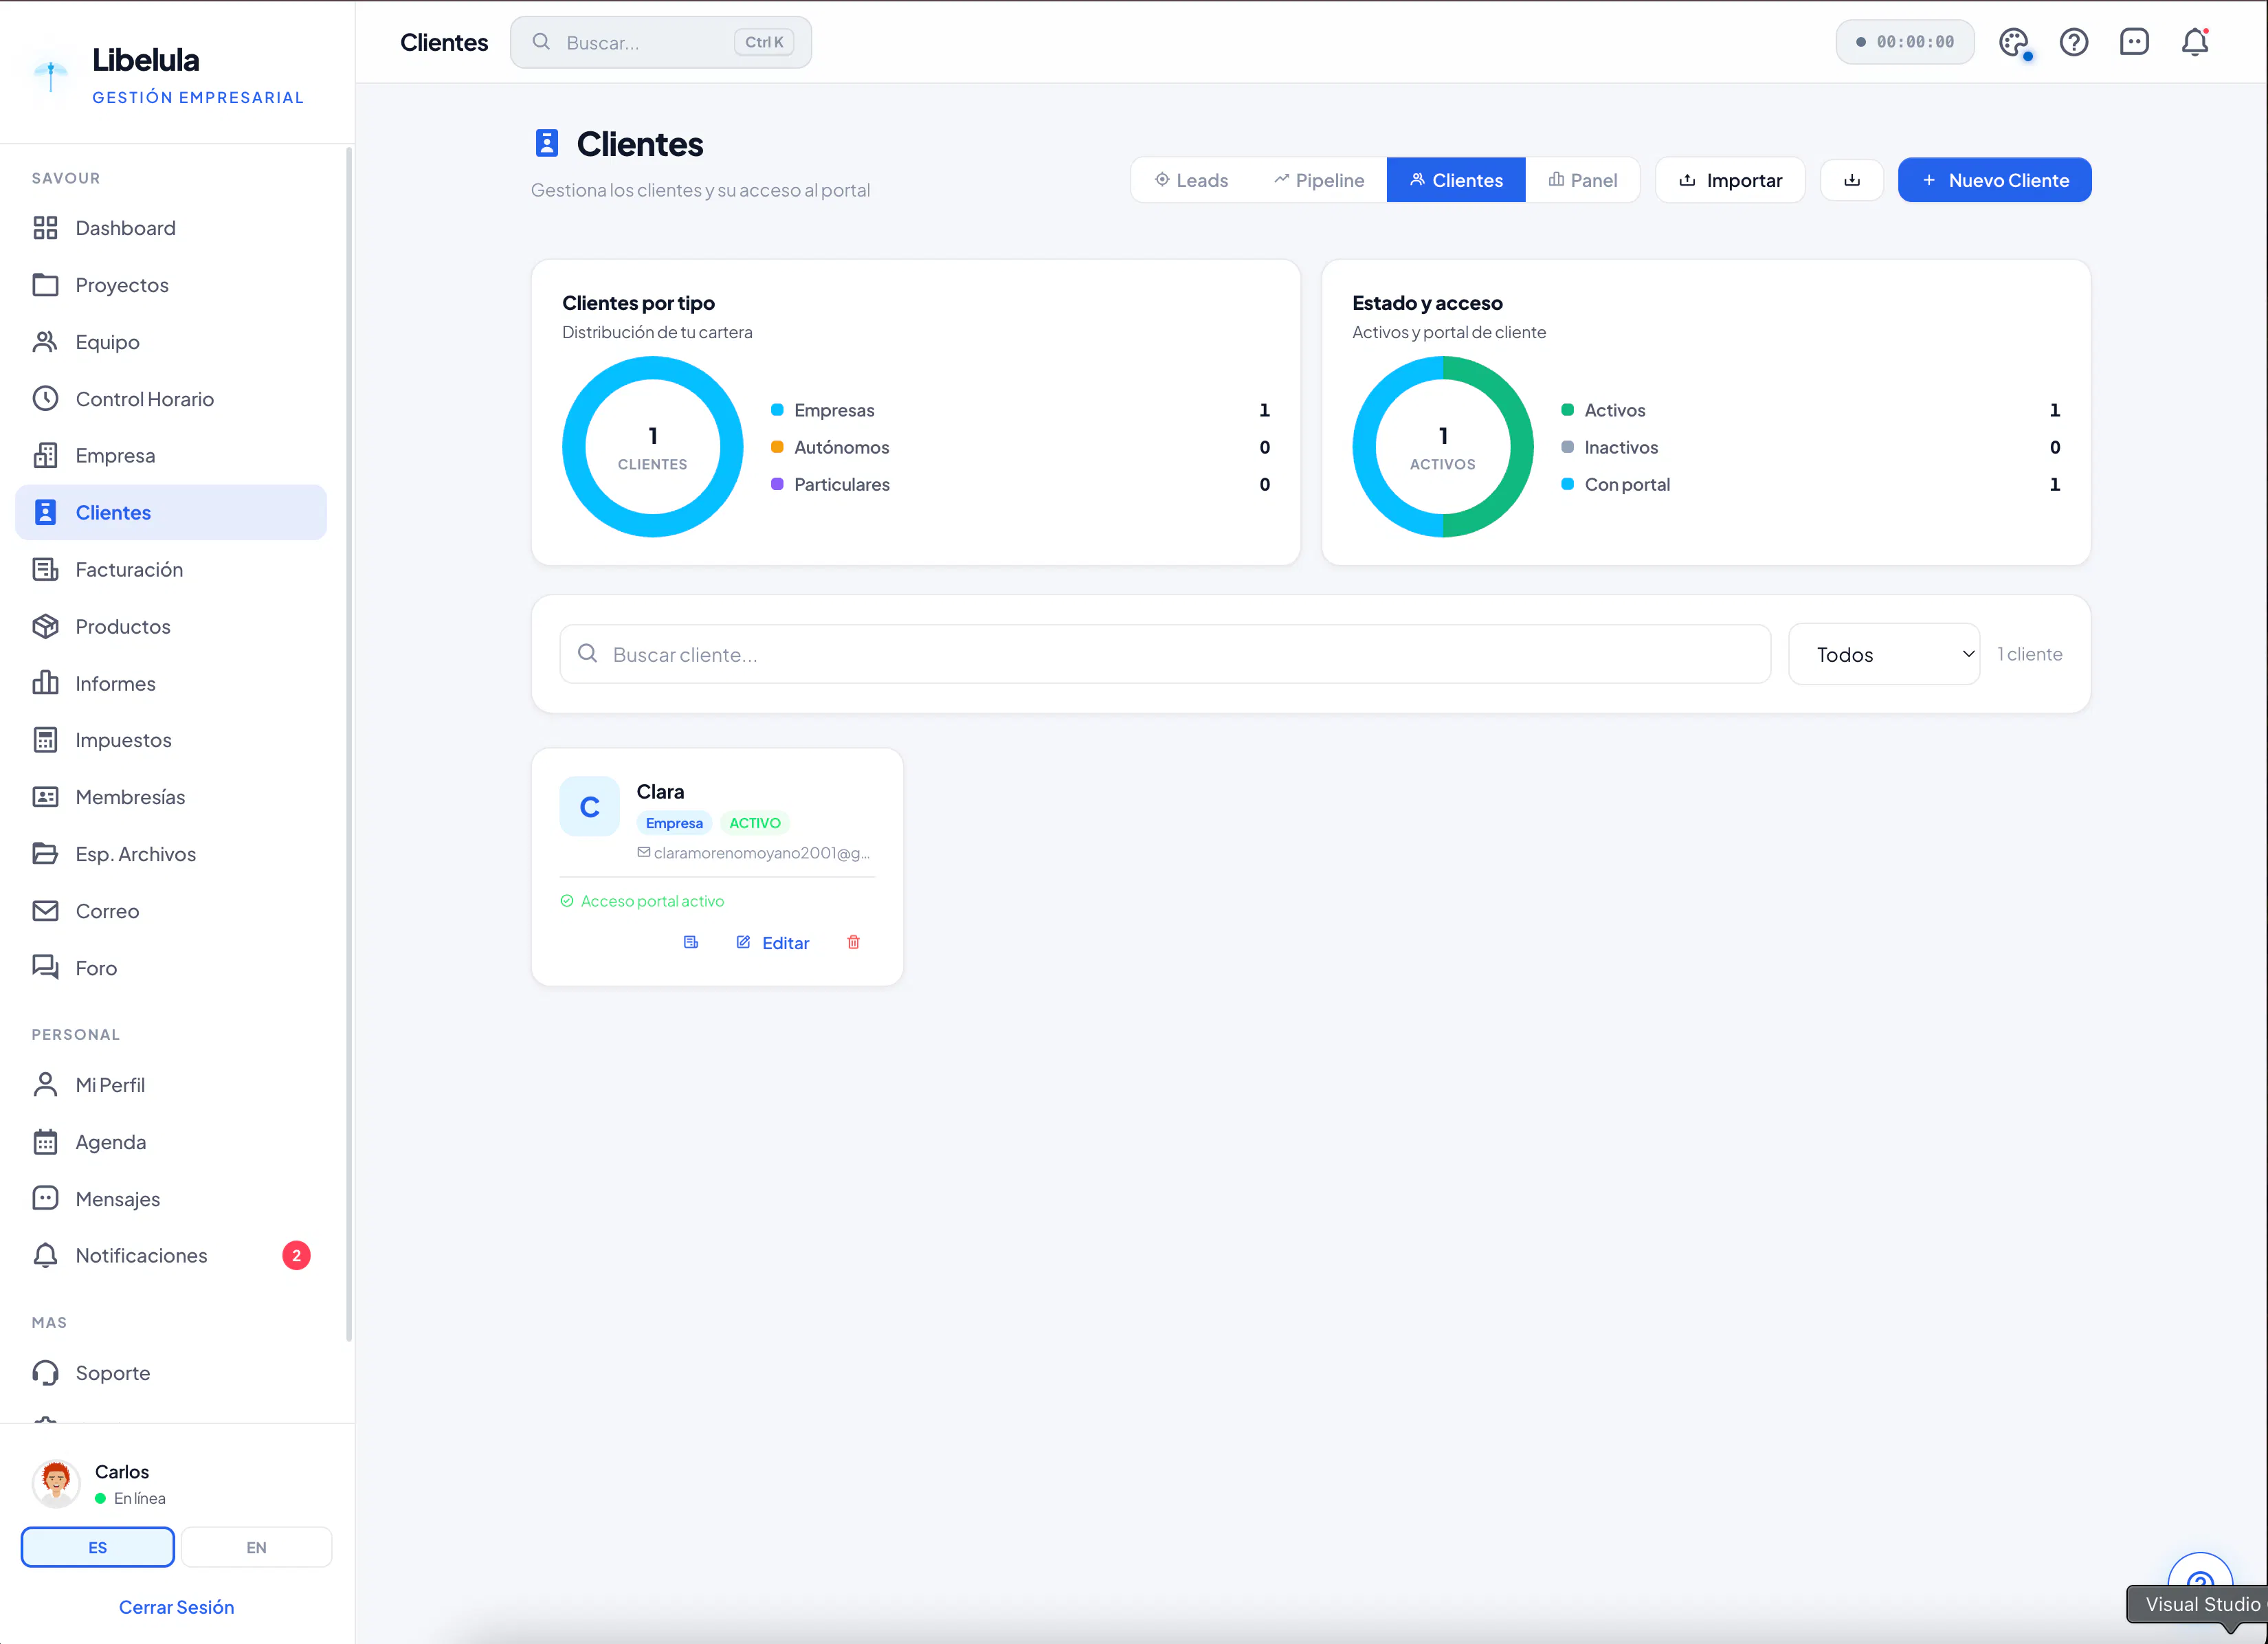Open Control Horario section
The height and width of the screenshot is (1644, 2268).
171,399
